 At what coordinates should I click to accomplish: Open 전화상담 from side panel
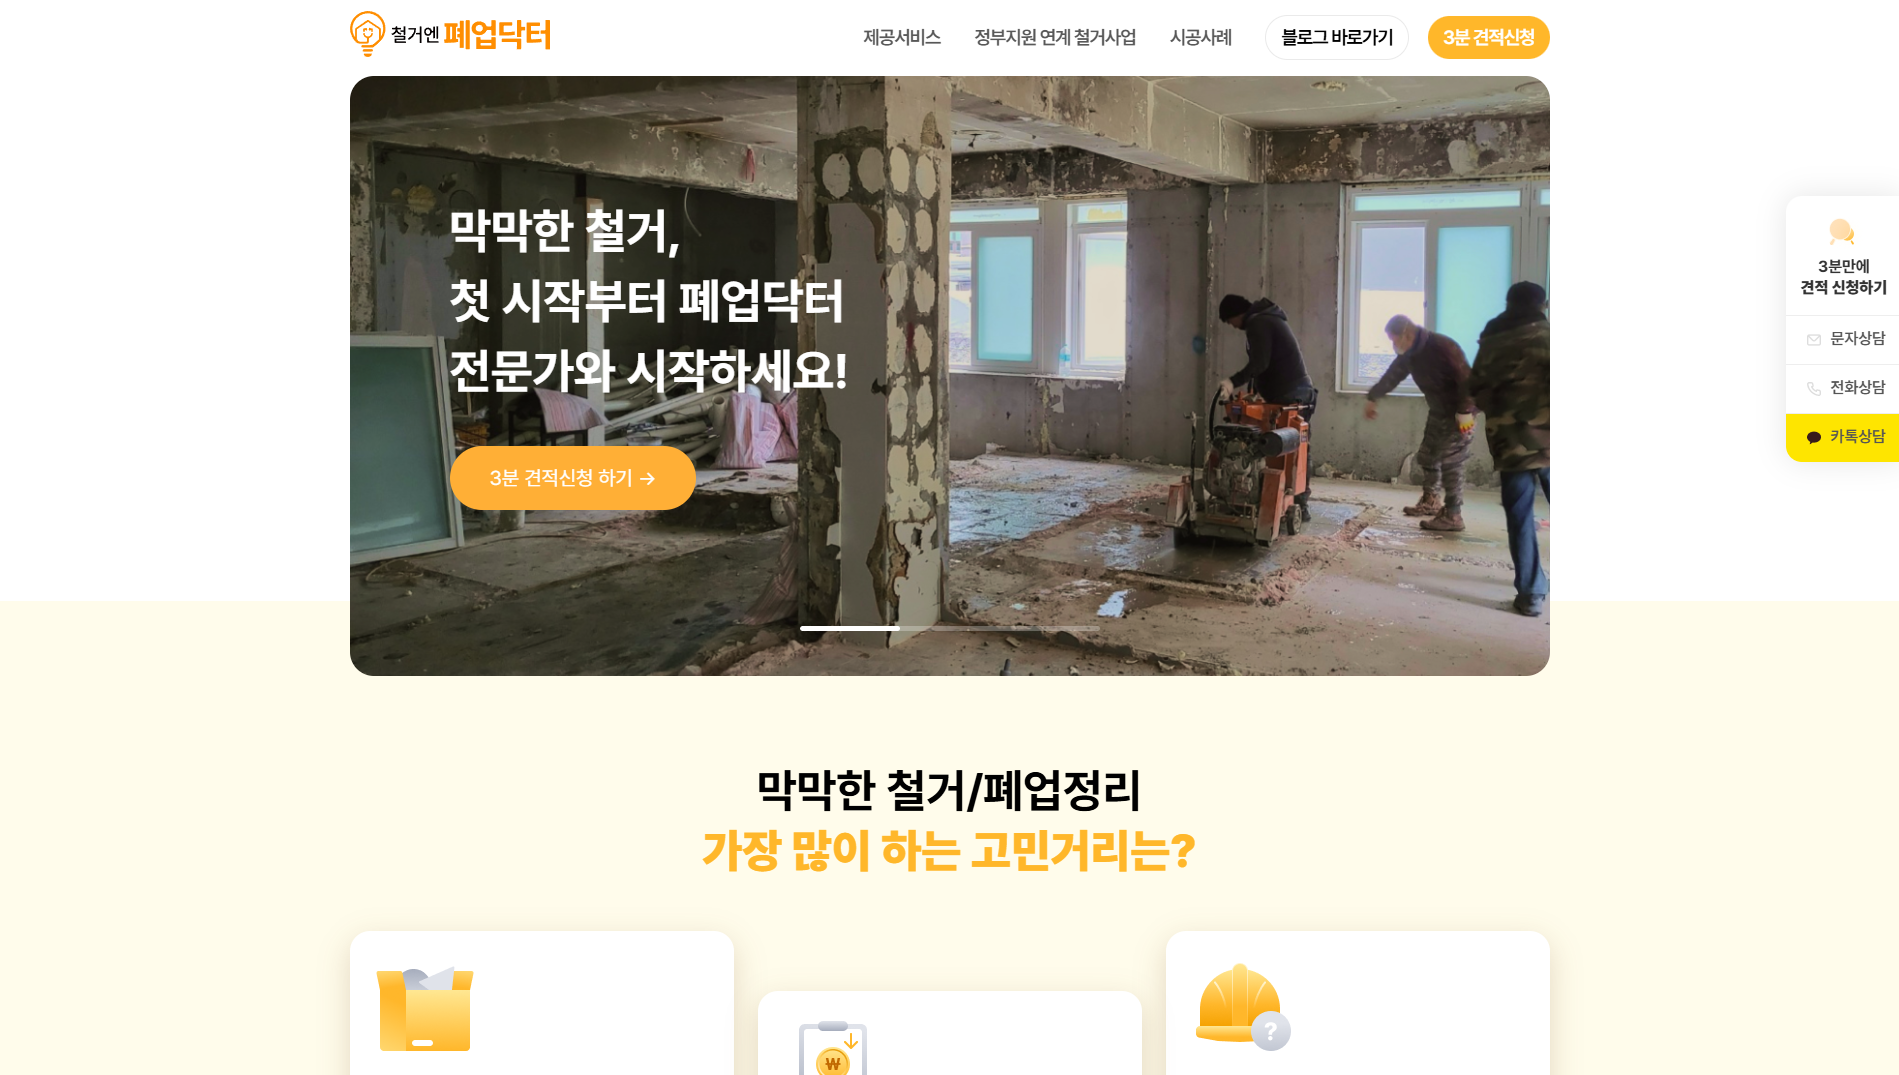(x=1842, y=388)
